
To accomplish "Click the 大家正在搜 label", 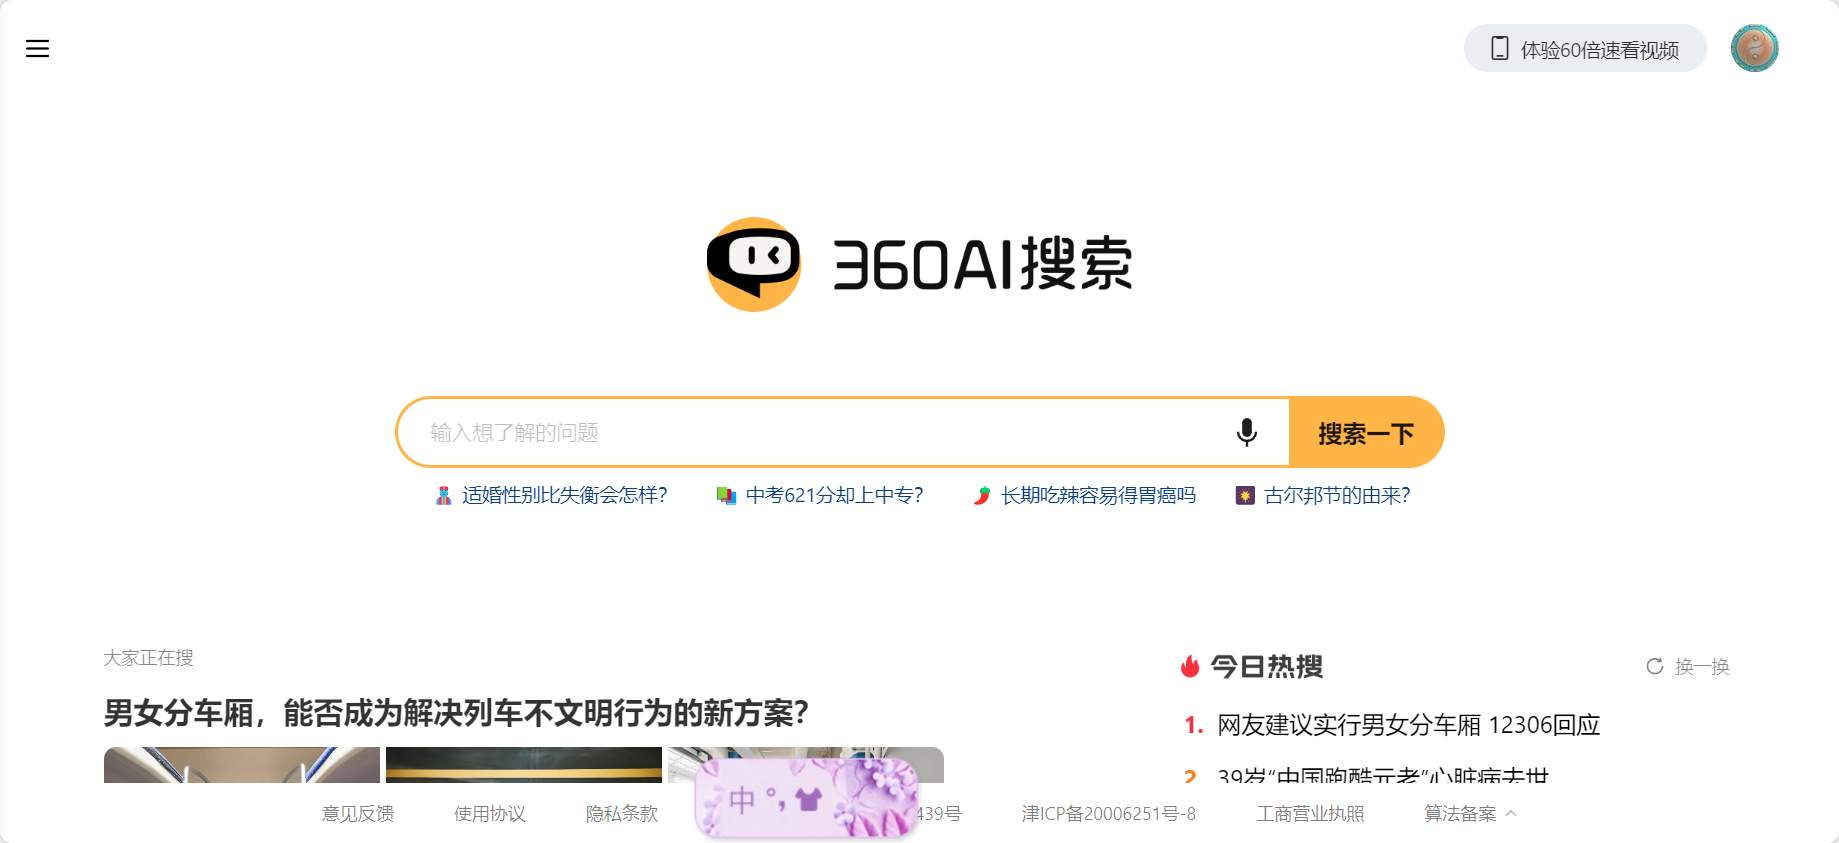I will point(148,658).
